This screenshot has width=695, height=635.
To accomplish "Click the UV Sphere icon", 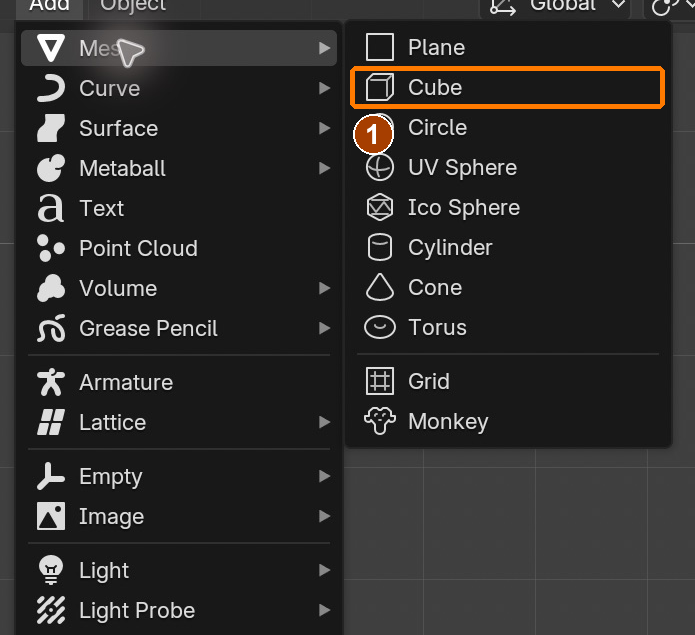I will point(380,168).
